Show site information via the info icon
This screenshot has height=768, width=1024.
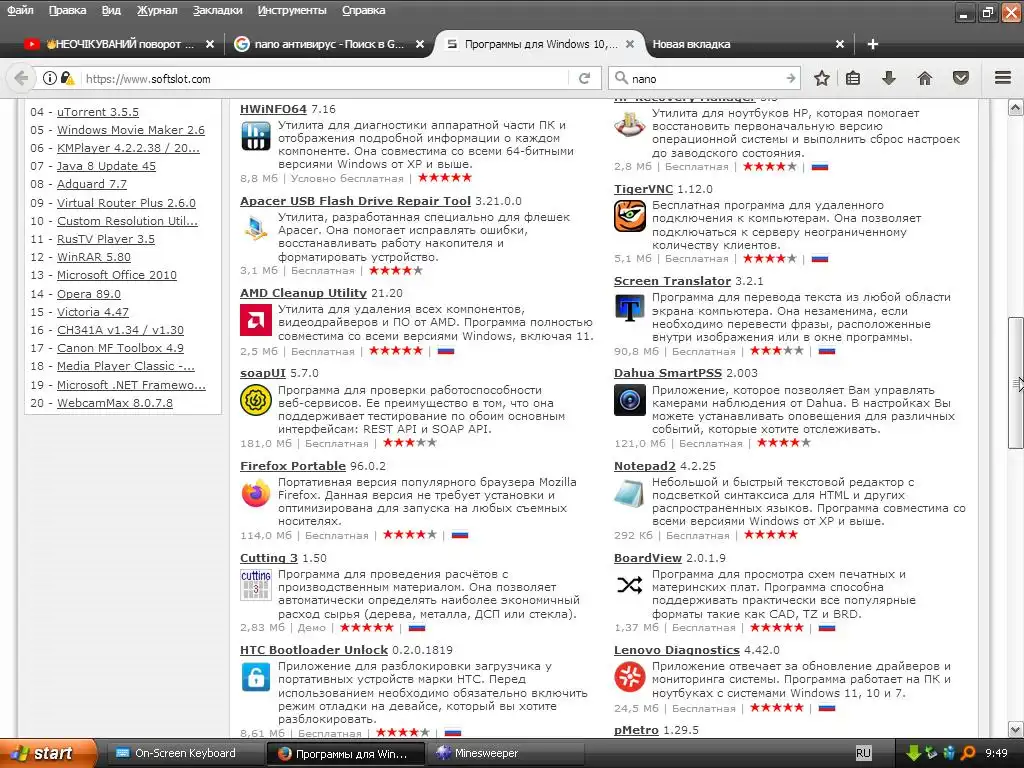pos(50,78)
